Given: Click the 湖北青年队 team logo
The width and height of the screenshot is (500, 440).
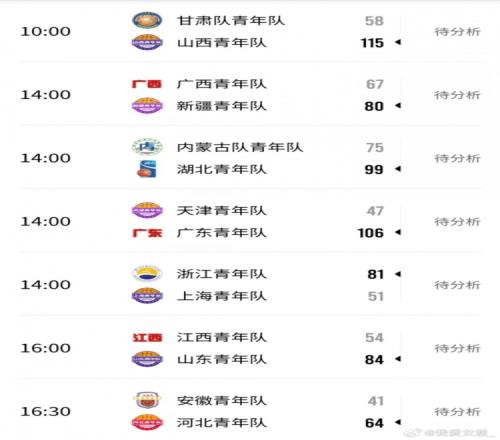Looking at the screenshot, I should 147,169.
